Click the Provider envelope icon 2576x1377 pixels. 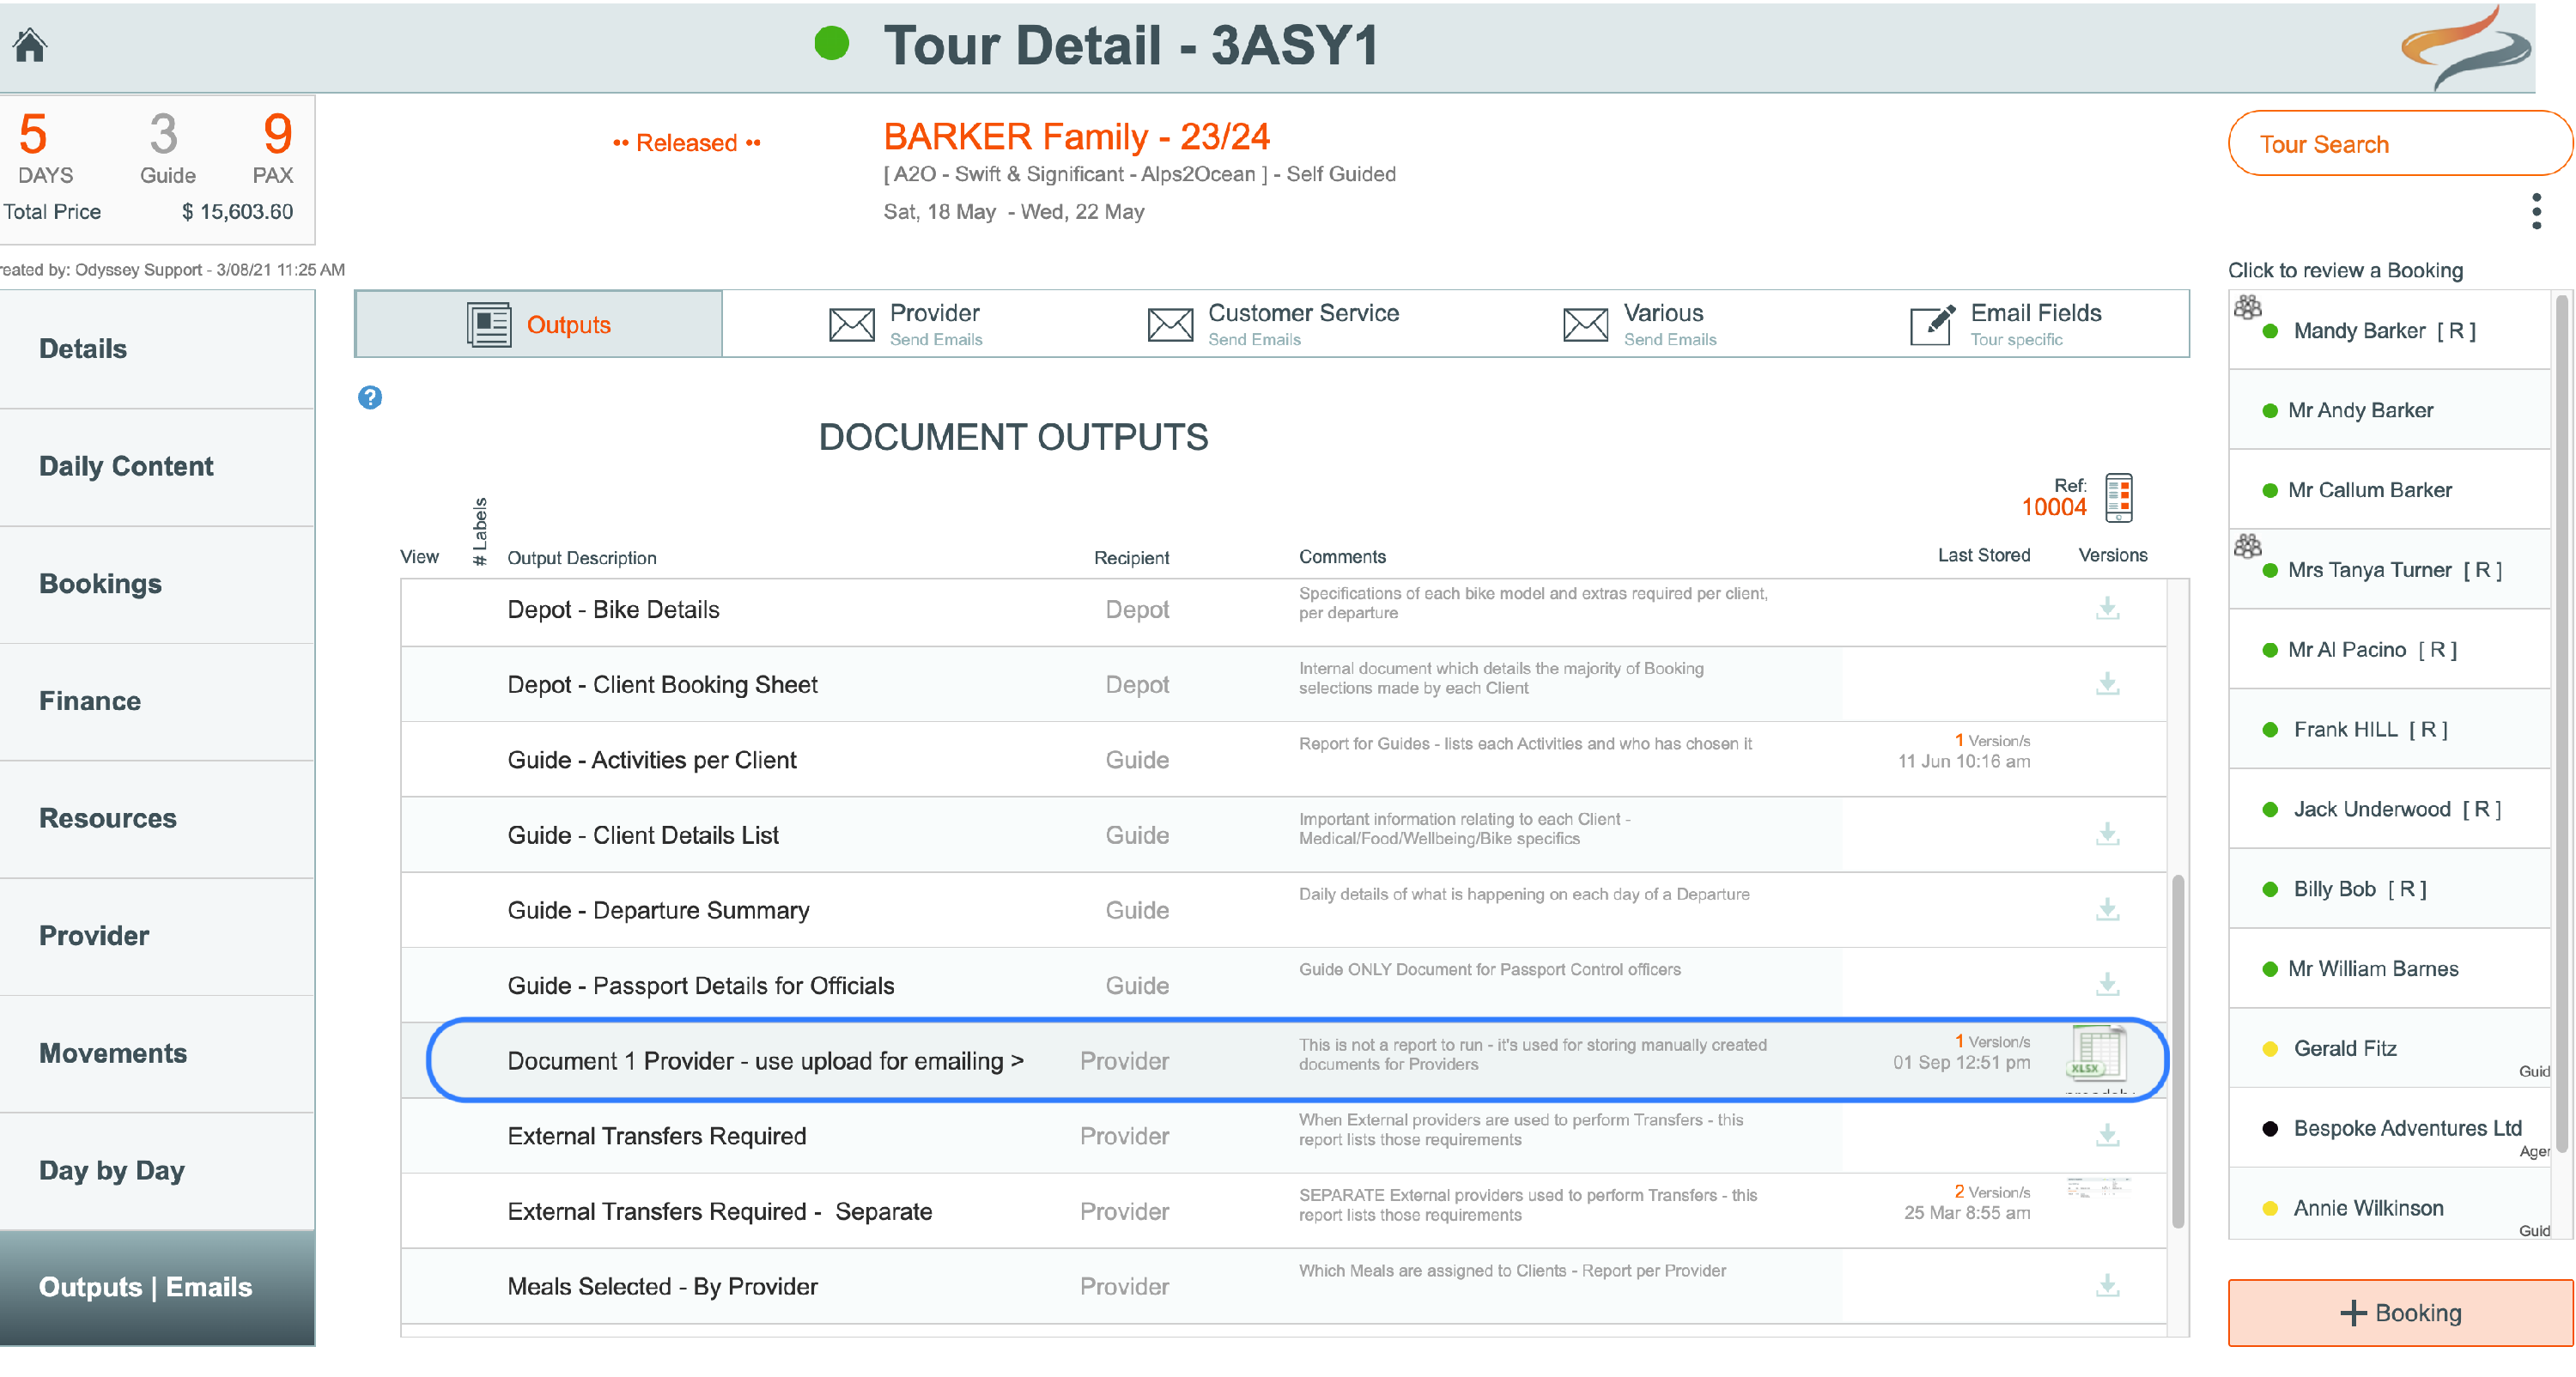[x=851, y=325]
